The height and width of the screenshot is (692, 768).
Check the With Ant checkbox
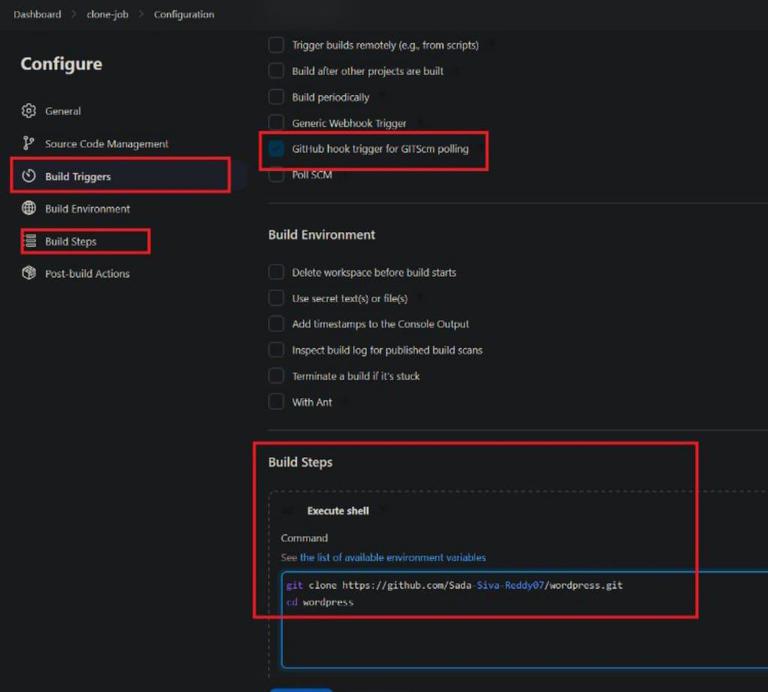[x=276, y=402]
